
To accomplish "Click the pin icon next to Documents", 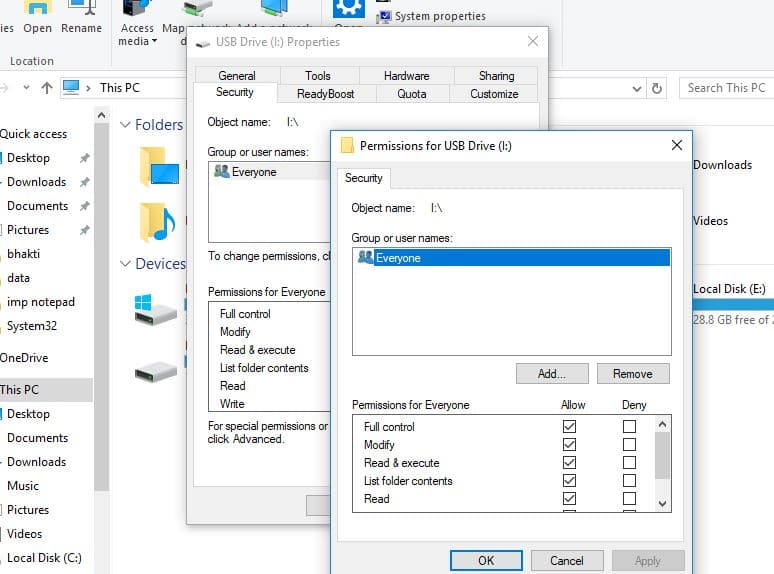I will point(85,206).
